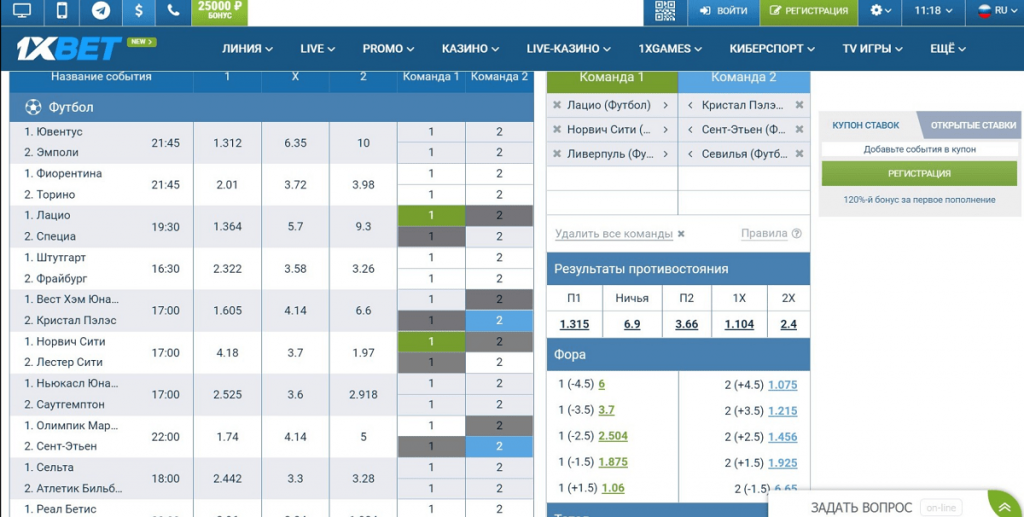1024x517 pixels.
Task: Expand the RU language selector
Action: click(991, 11)
